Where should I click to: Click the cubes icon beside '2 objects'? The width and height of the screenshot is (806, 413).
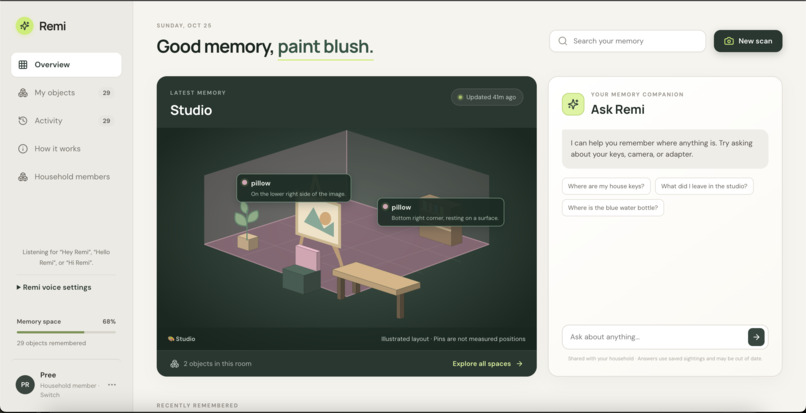click(x=174, y=364)
